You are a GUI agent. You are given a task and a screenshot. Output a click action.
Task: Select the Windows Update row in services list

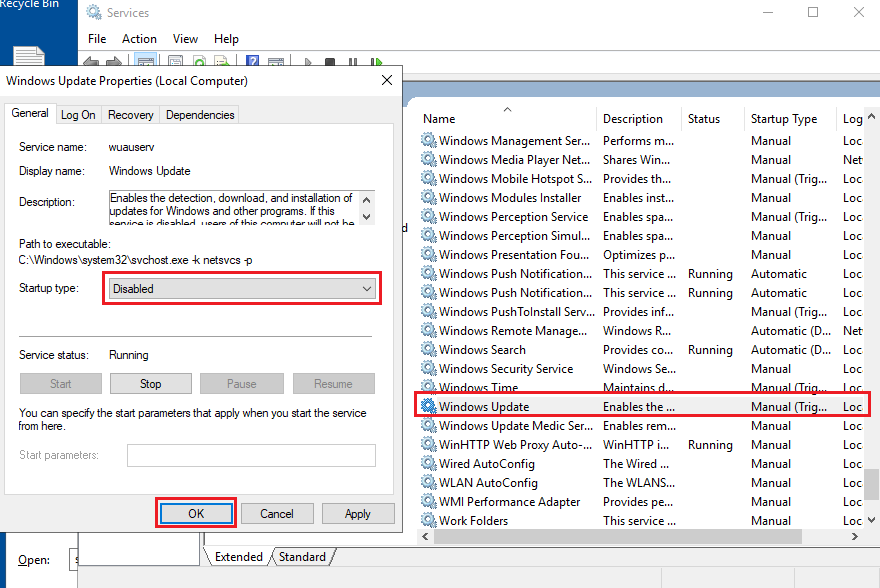[x=642, y=406]
